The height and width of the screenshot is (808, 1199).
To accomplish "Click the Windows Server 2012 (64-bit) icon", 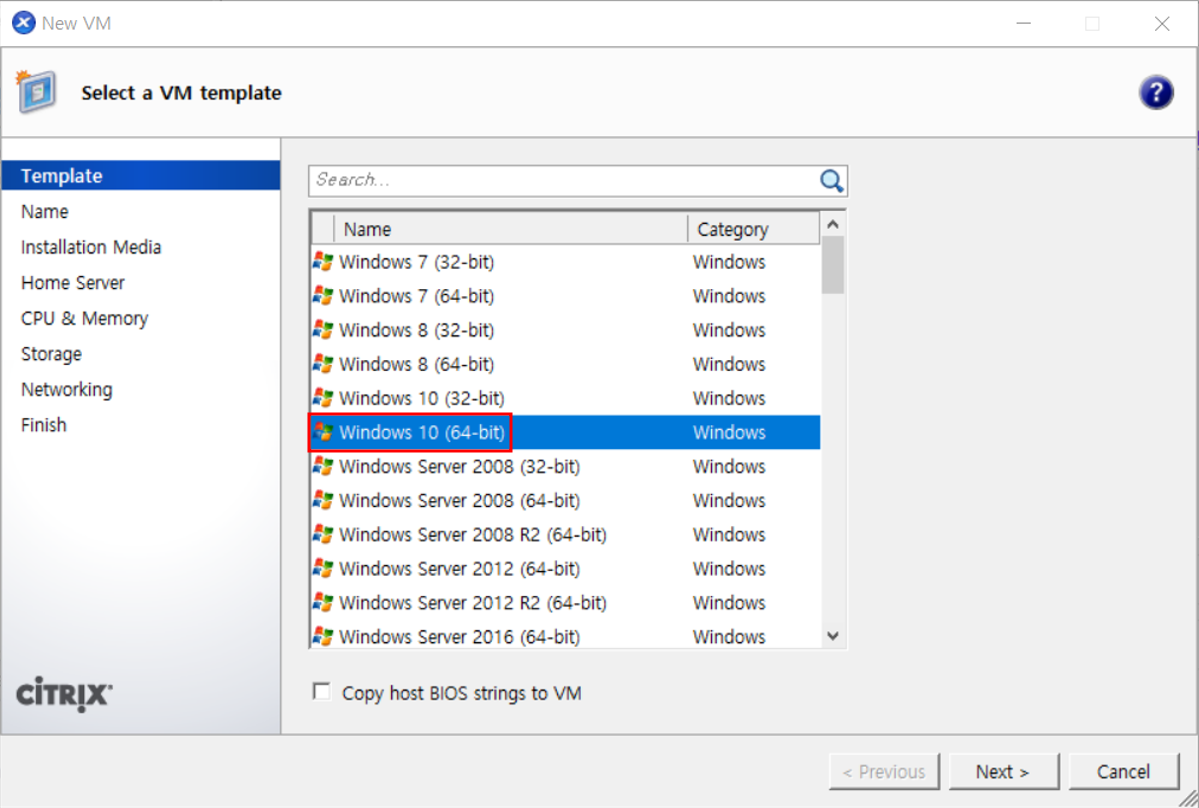I will click(x=323, y=569).
